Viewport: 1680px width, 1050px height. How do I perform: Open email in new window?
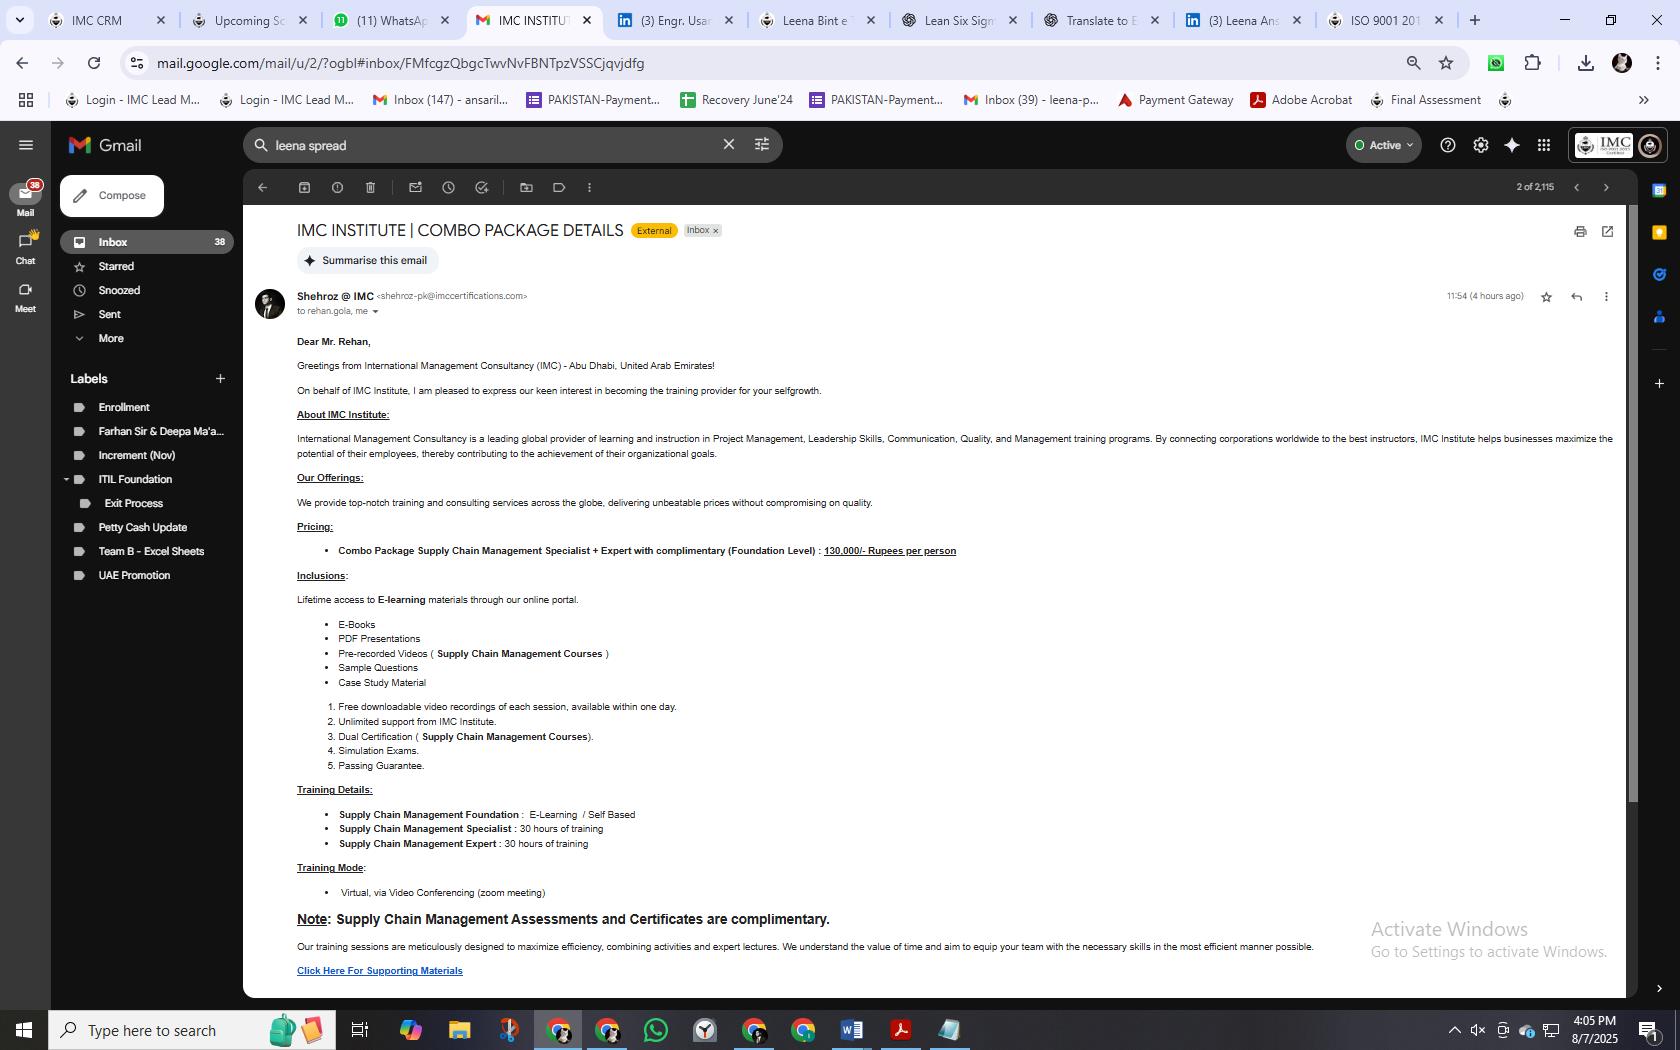click(x=1607, y=231)
